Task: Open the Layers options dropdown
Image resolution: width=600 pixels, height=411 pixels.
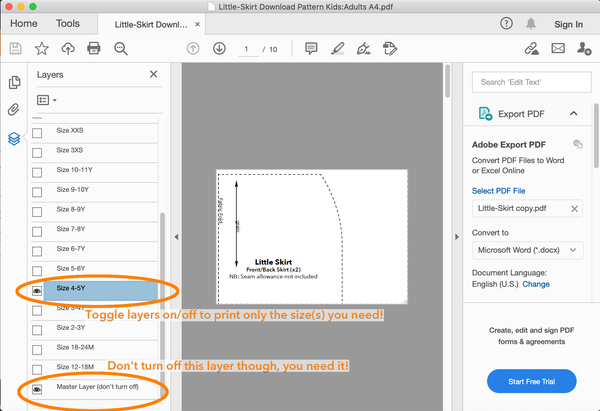Action: 46,100
